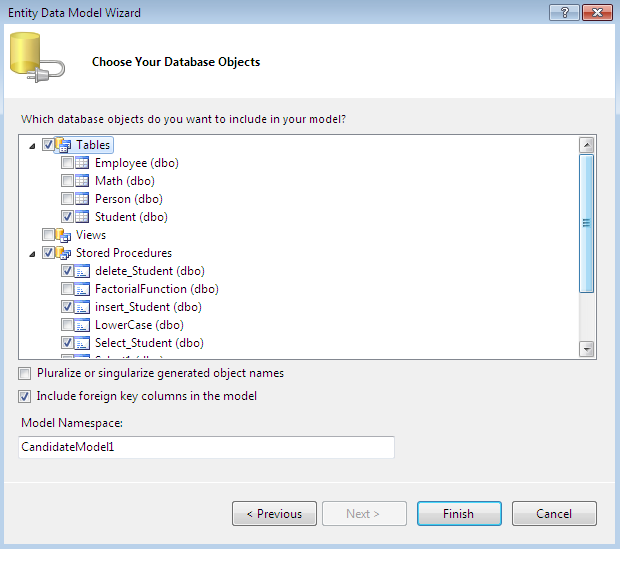The height and width of the screenshot is (572, 620).
Task: Close the wizard with the X button
Action: (597, 13)
